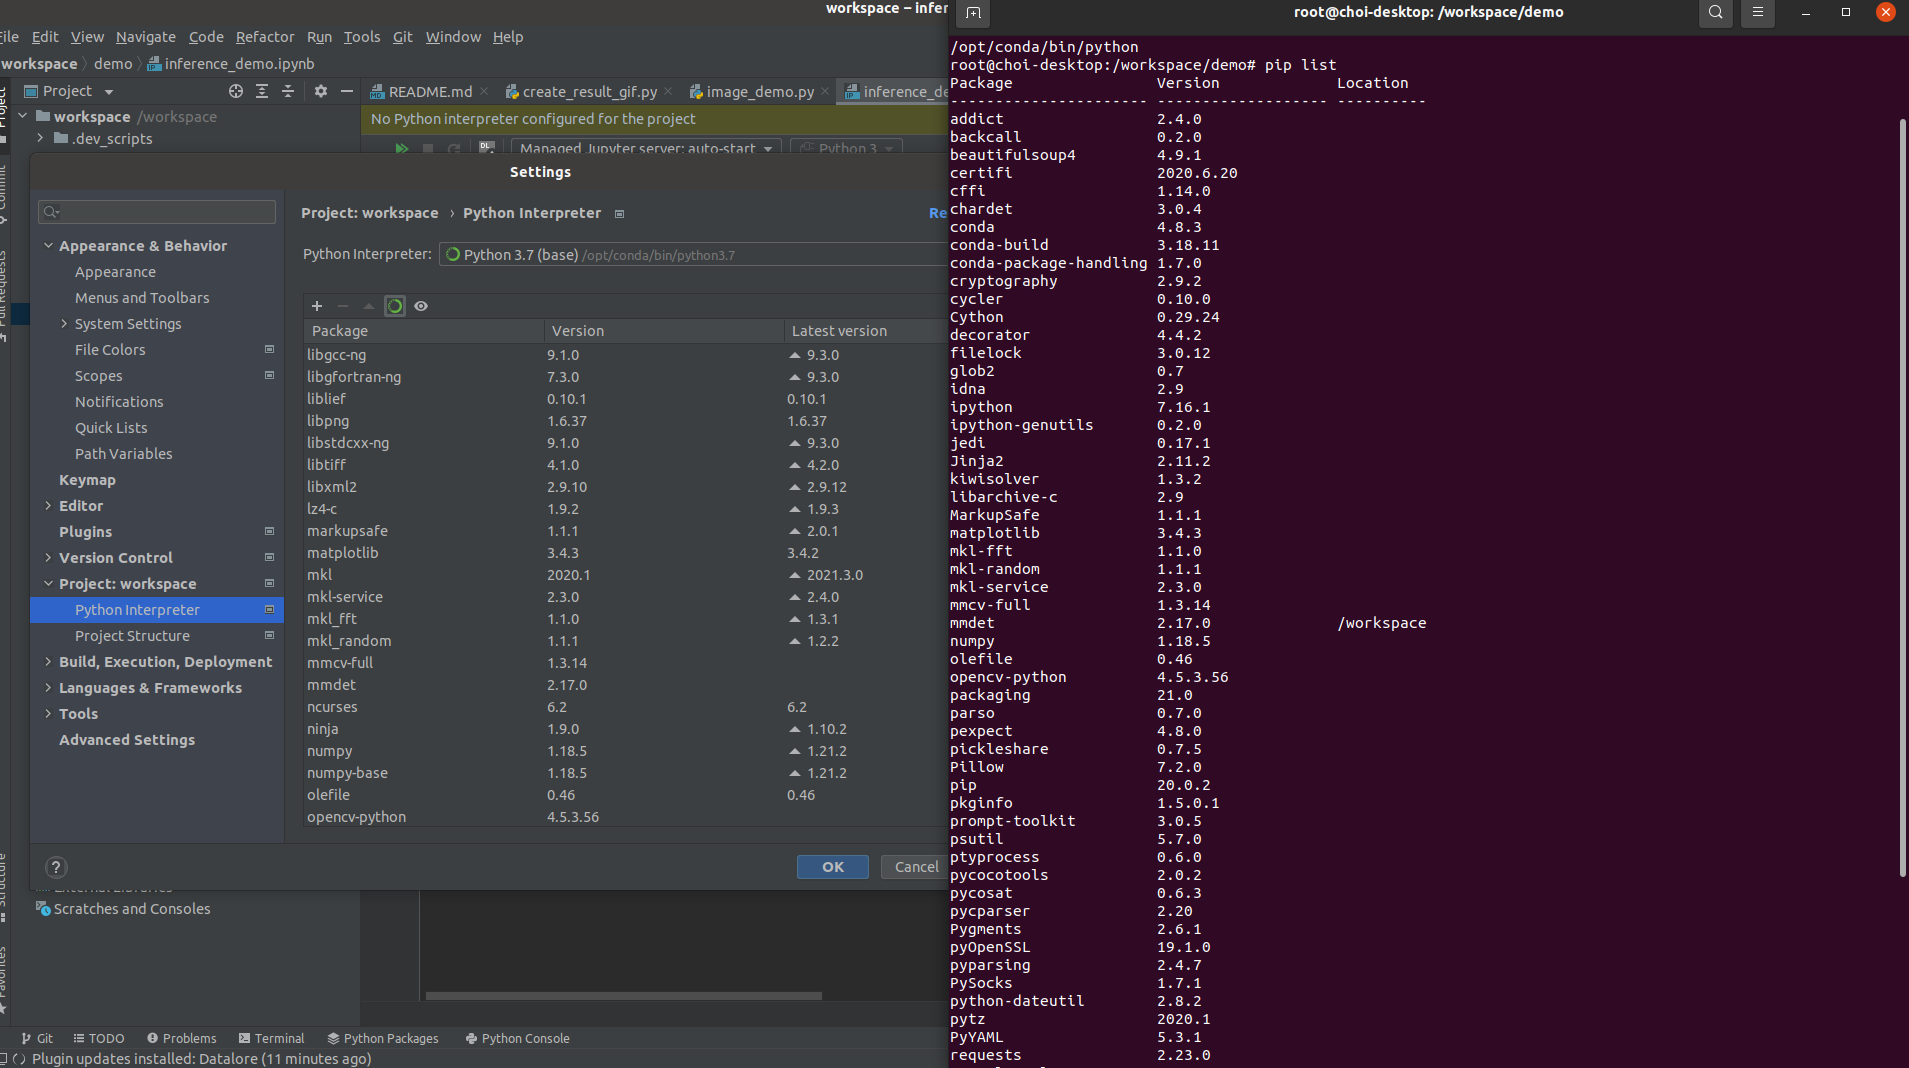The height and width of the screenshot is (1068, 1909).
Task: Expand Build, Execution, Deployment section
Action: pos(48,661)
